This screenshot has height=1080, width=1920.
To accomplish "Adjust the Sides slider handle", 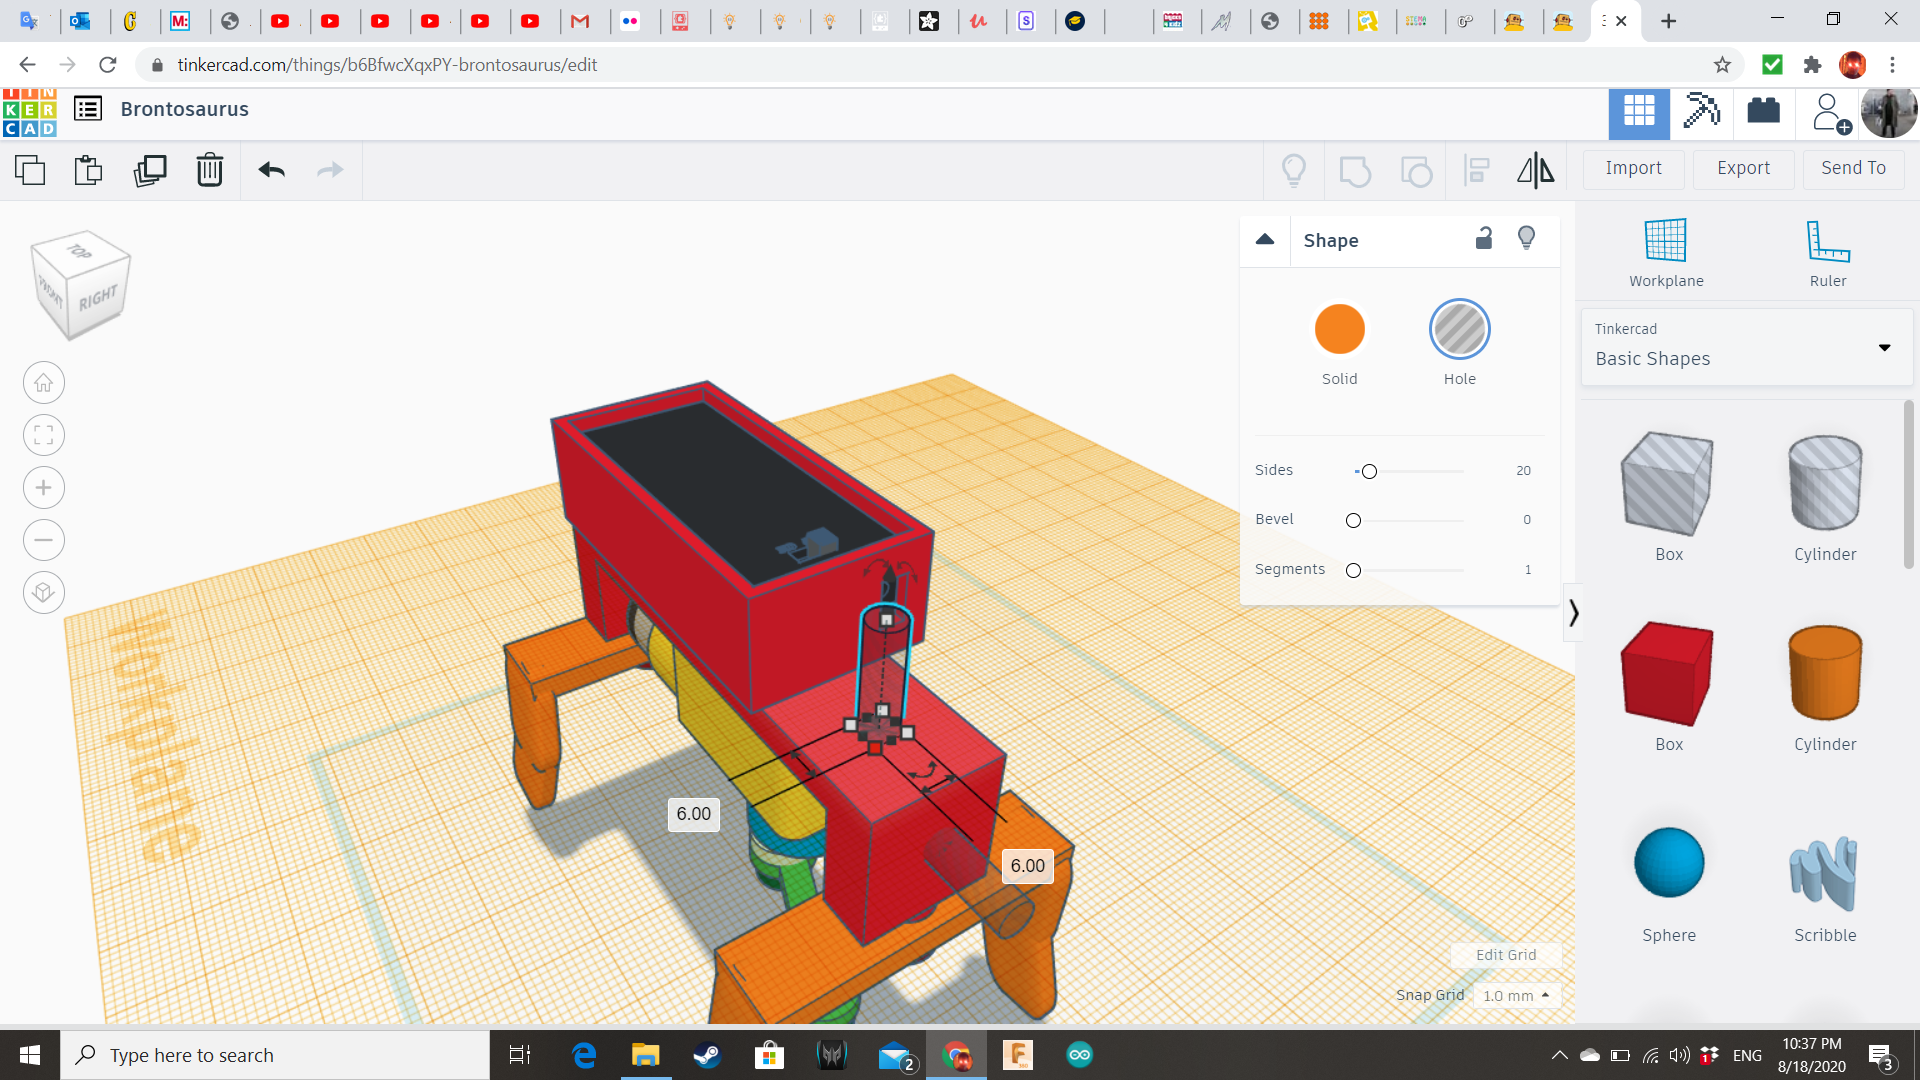I will click(x=1369, y=471).
